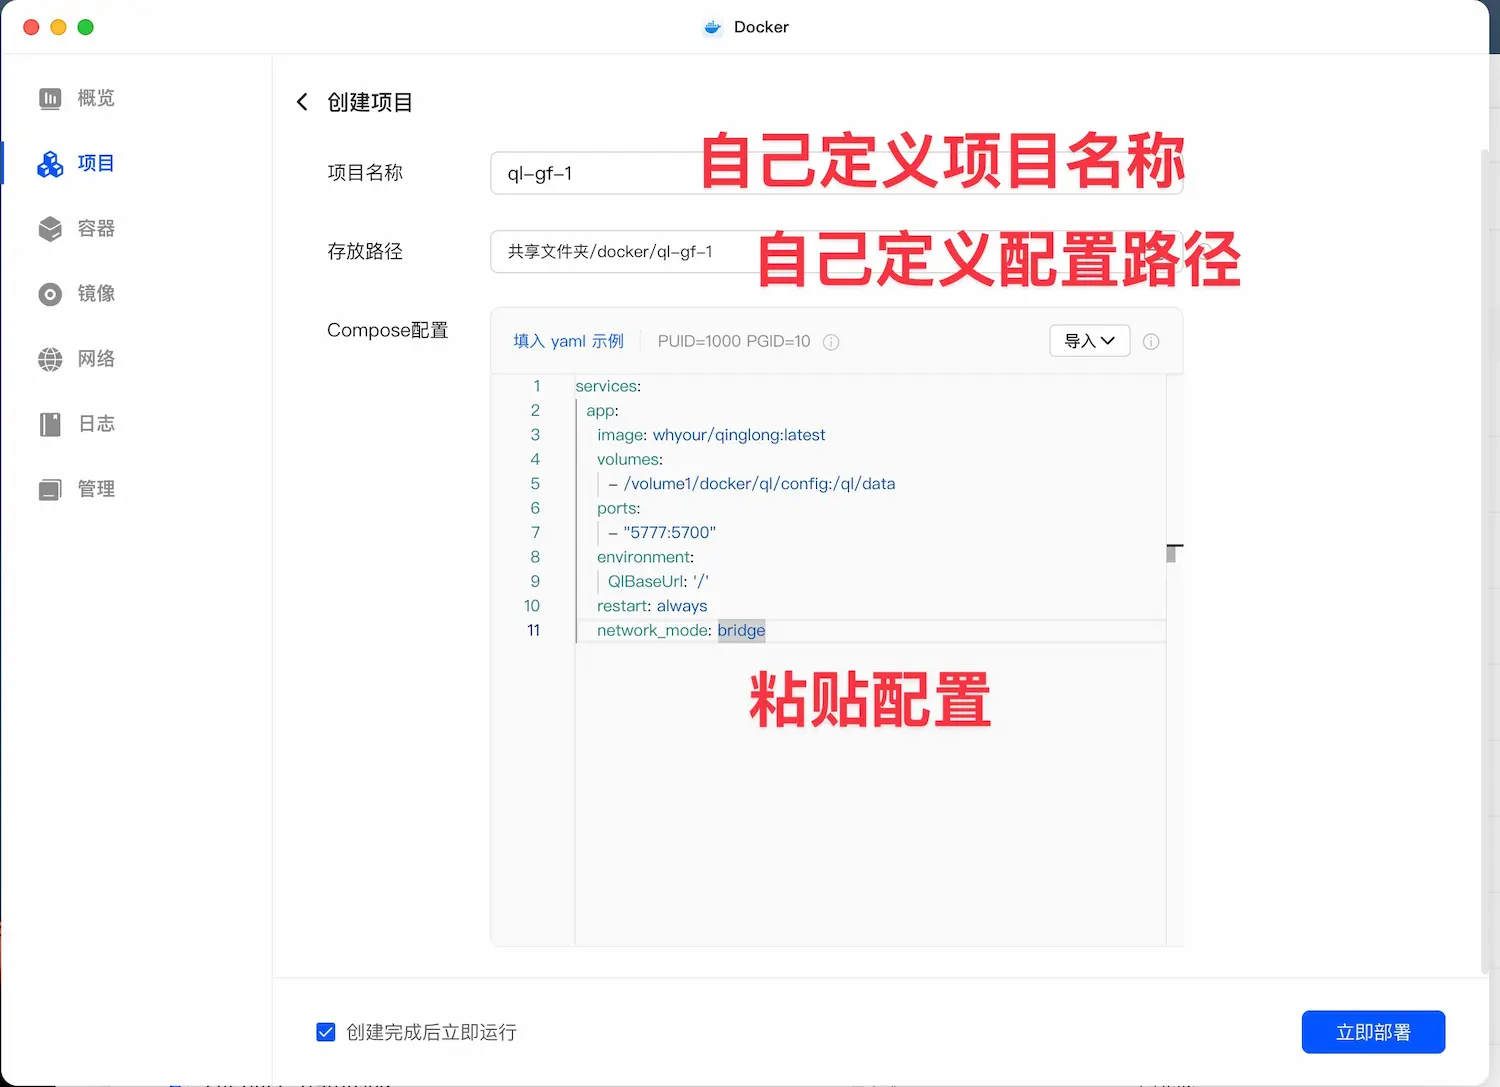Click 立即部署 deploy button
Screen dimensions: 1500x1087
1373,1032
